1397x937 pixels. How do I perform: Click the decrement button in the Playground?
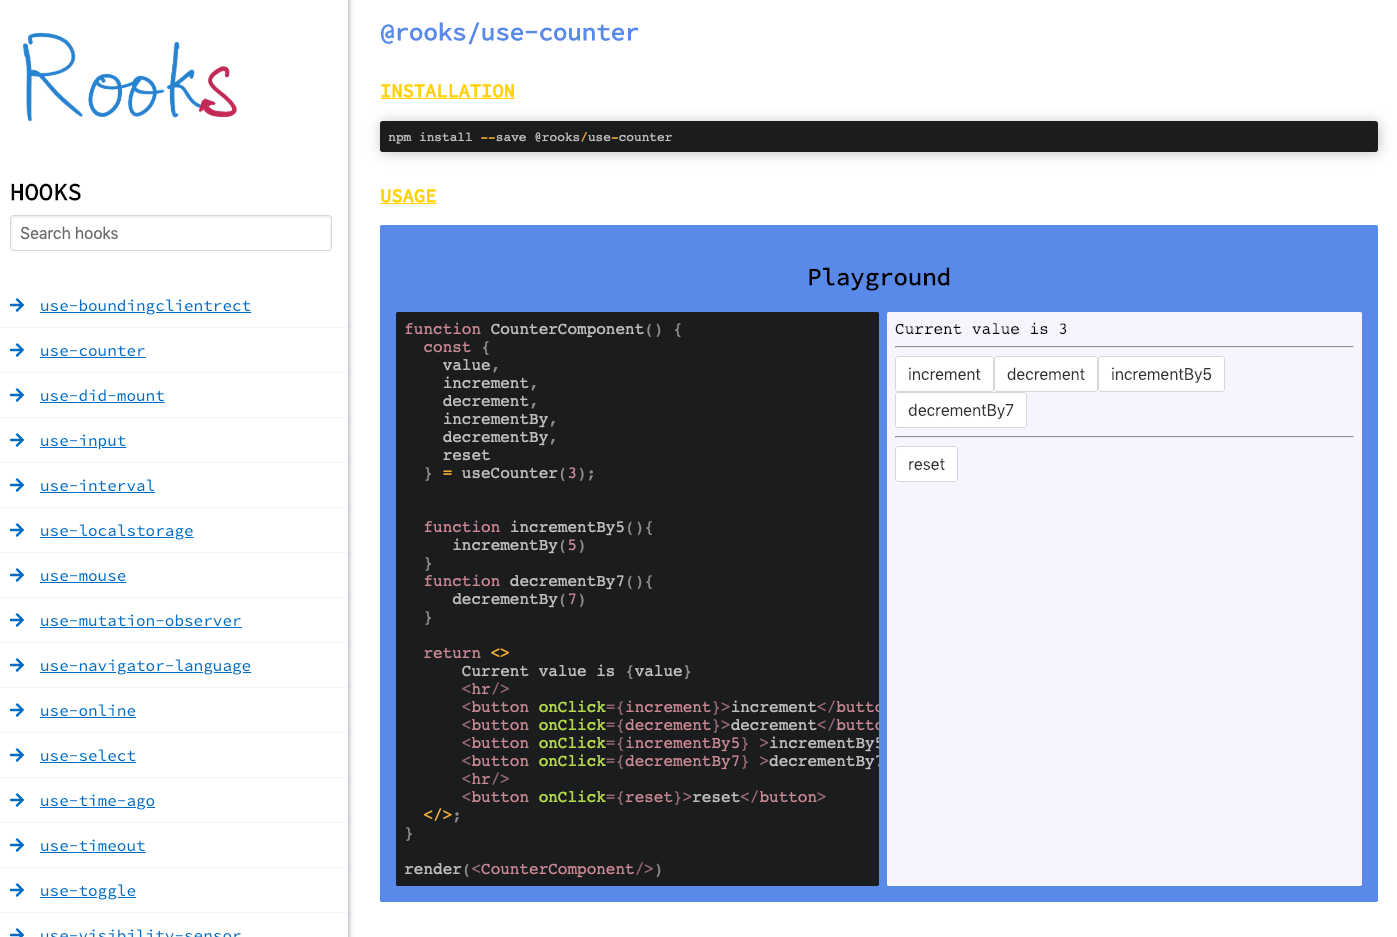1045,373
